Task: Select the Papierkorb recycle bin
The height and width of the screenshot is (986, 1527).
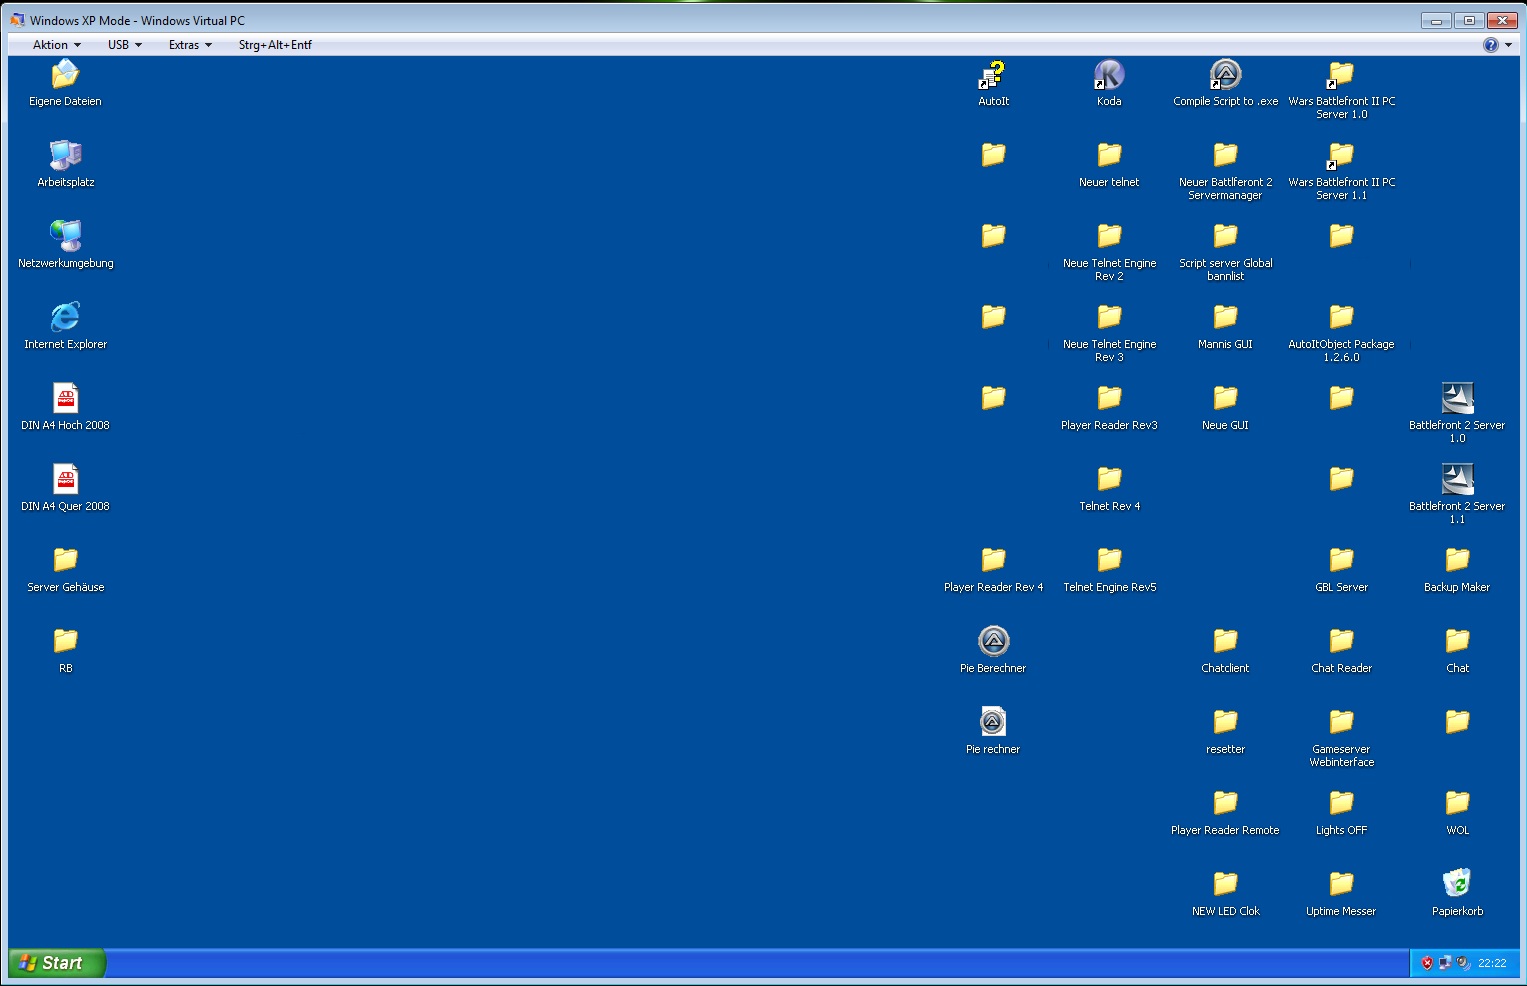Action: click(x=1457, y=884)
